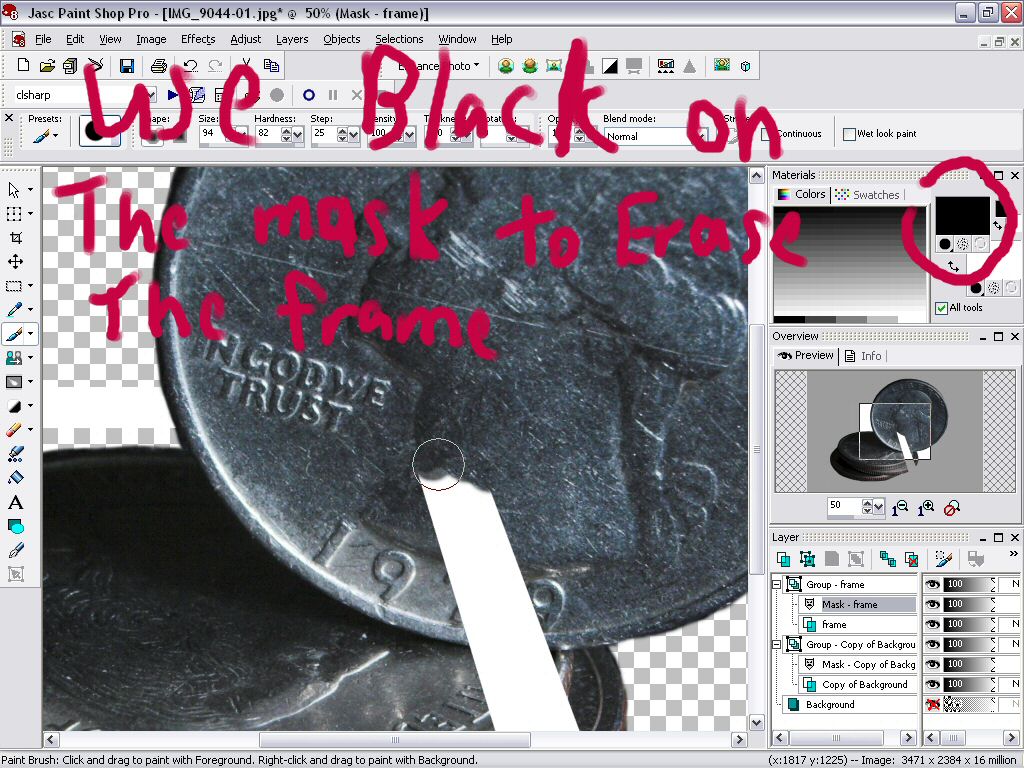This screenshot has width=1024, height=768.
Task: Click the canvas vertical scrollbar down arrow
Action: (756, 722)
